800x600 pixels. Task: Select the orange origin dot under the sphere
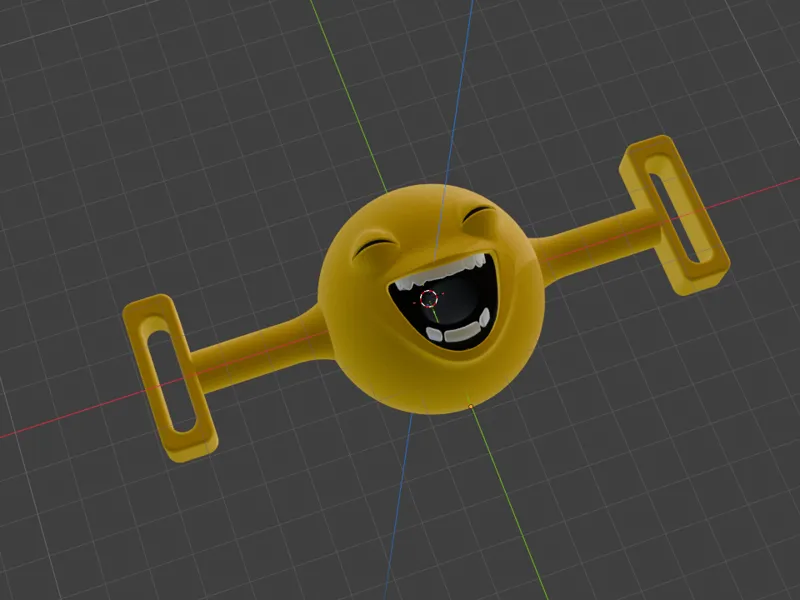point(471,407)
